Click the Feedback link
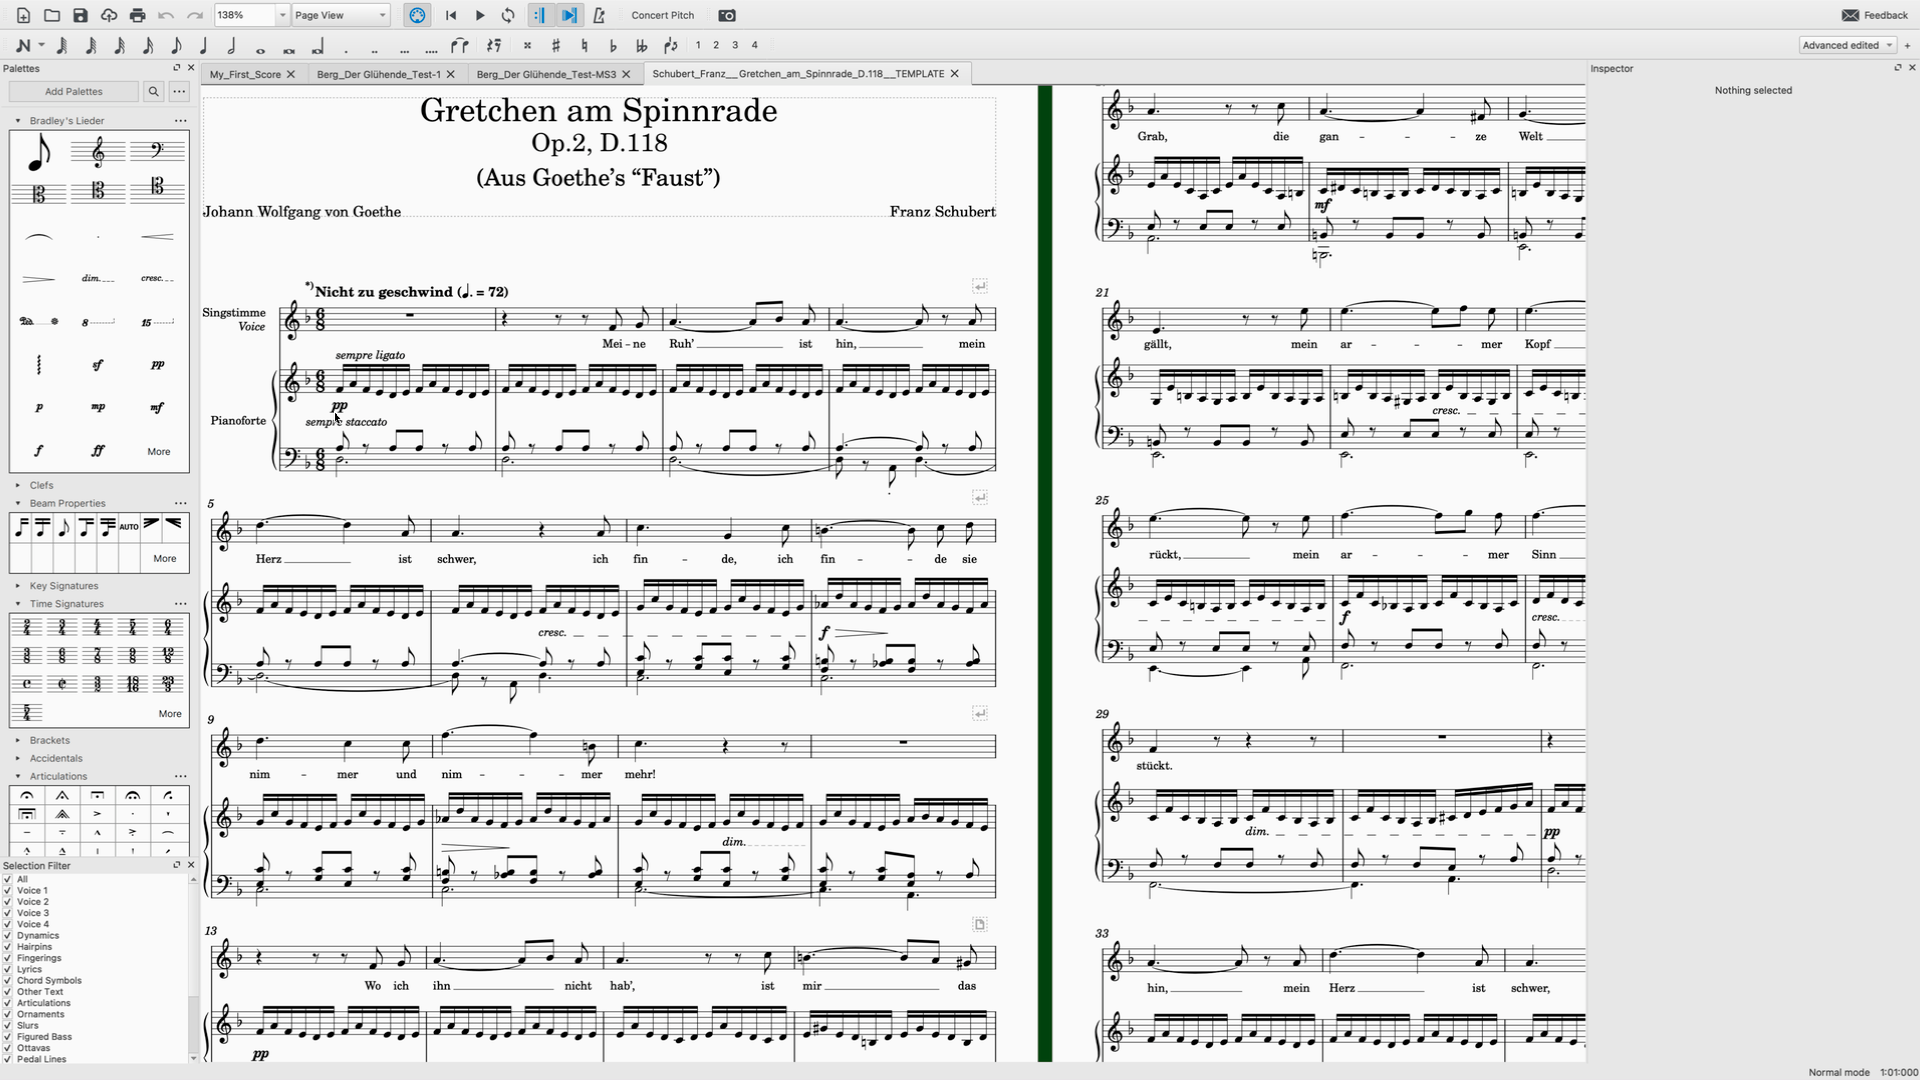 coord(1875,15)
